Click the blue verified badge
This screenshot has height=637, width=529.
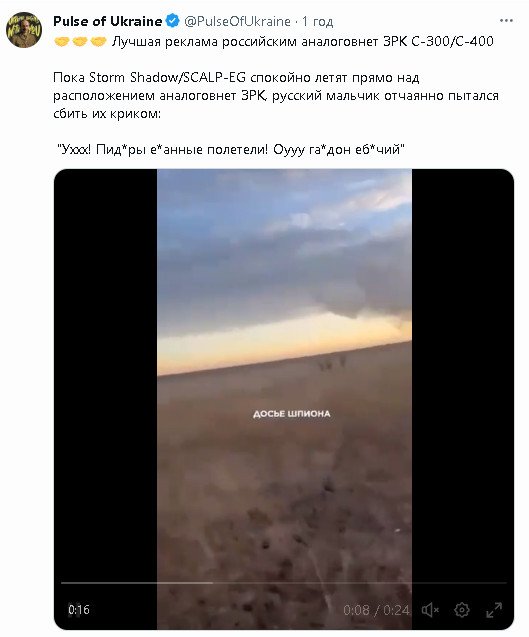(173, 21)
